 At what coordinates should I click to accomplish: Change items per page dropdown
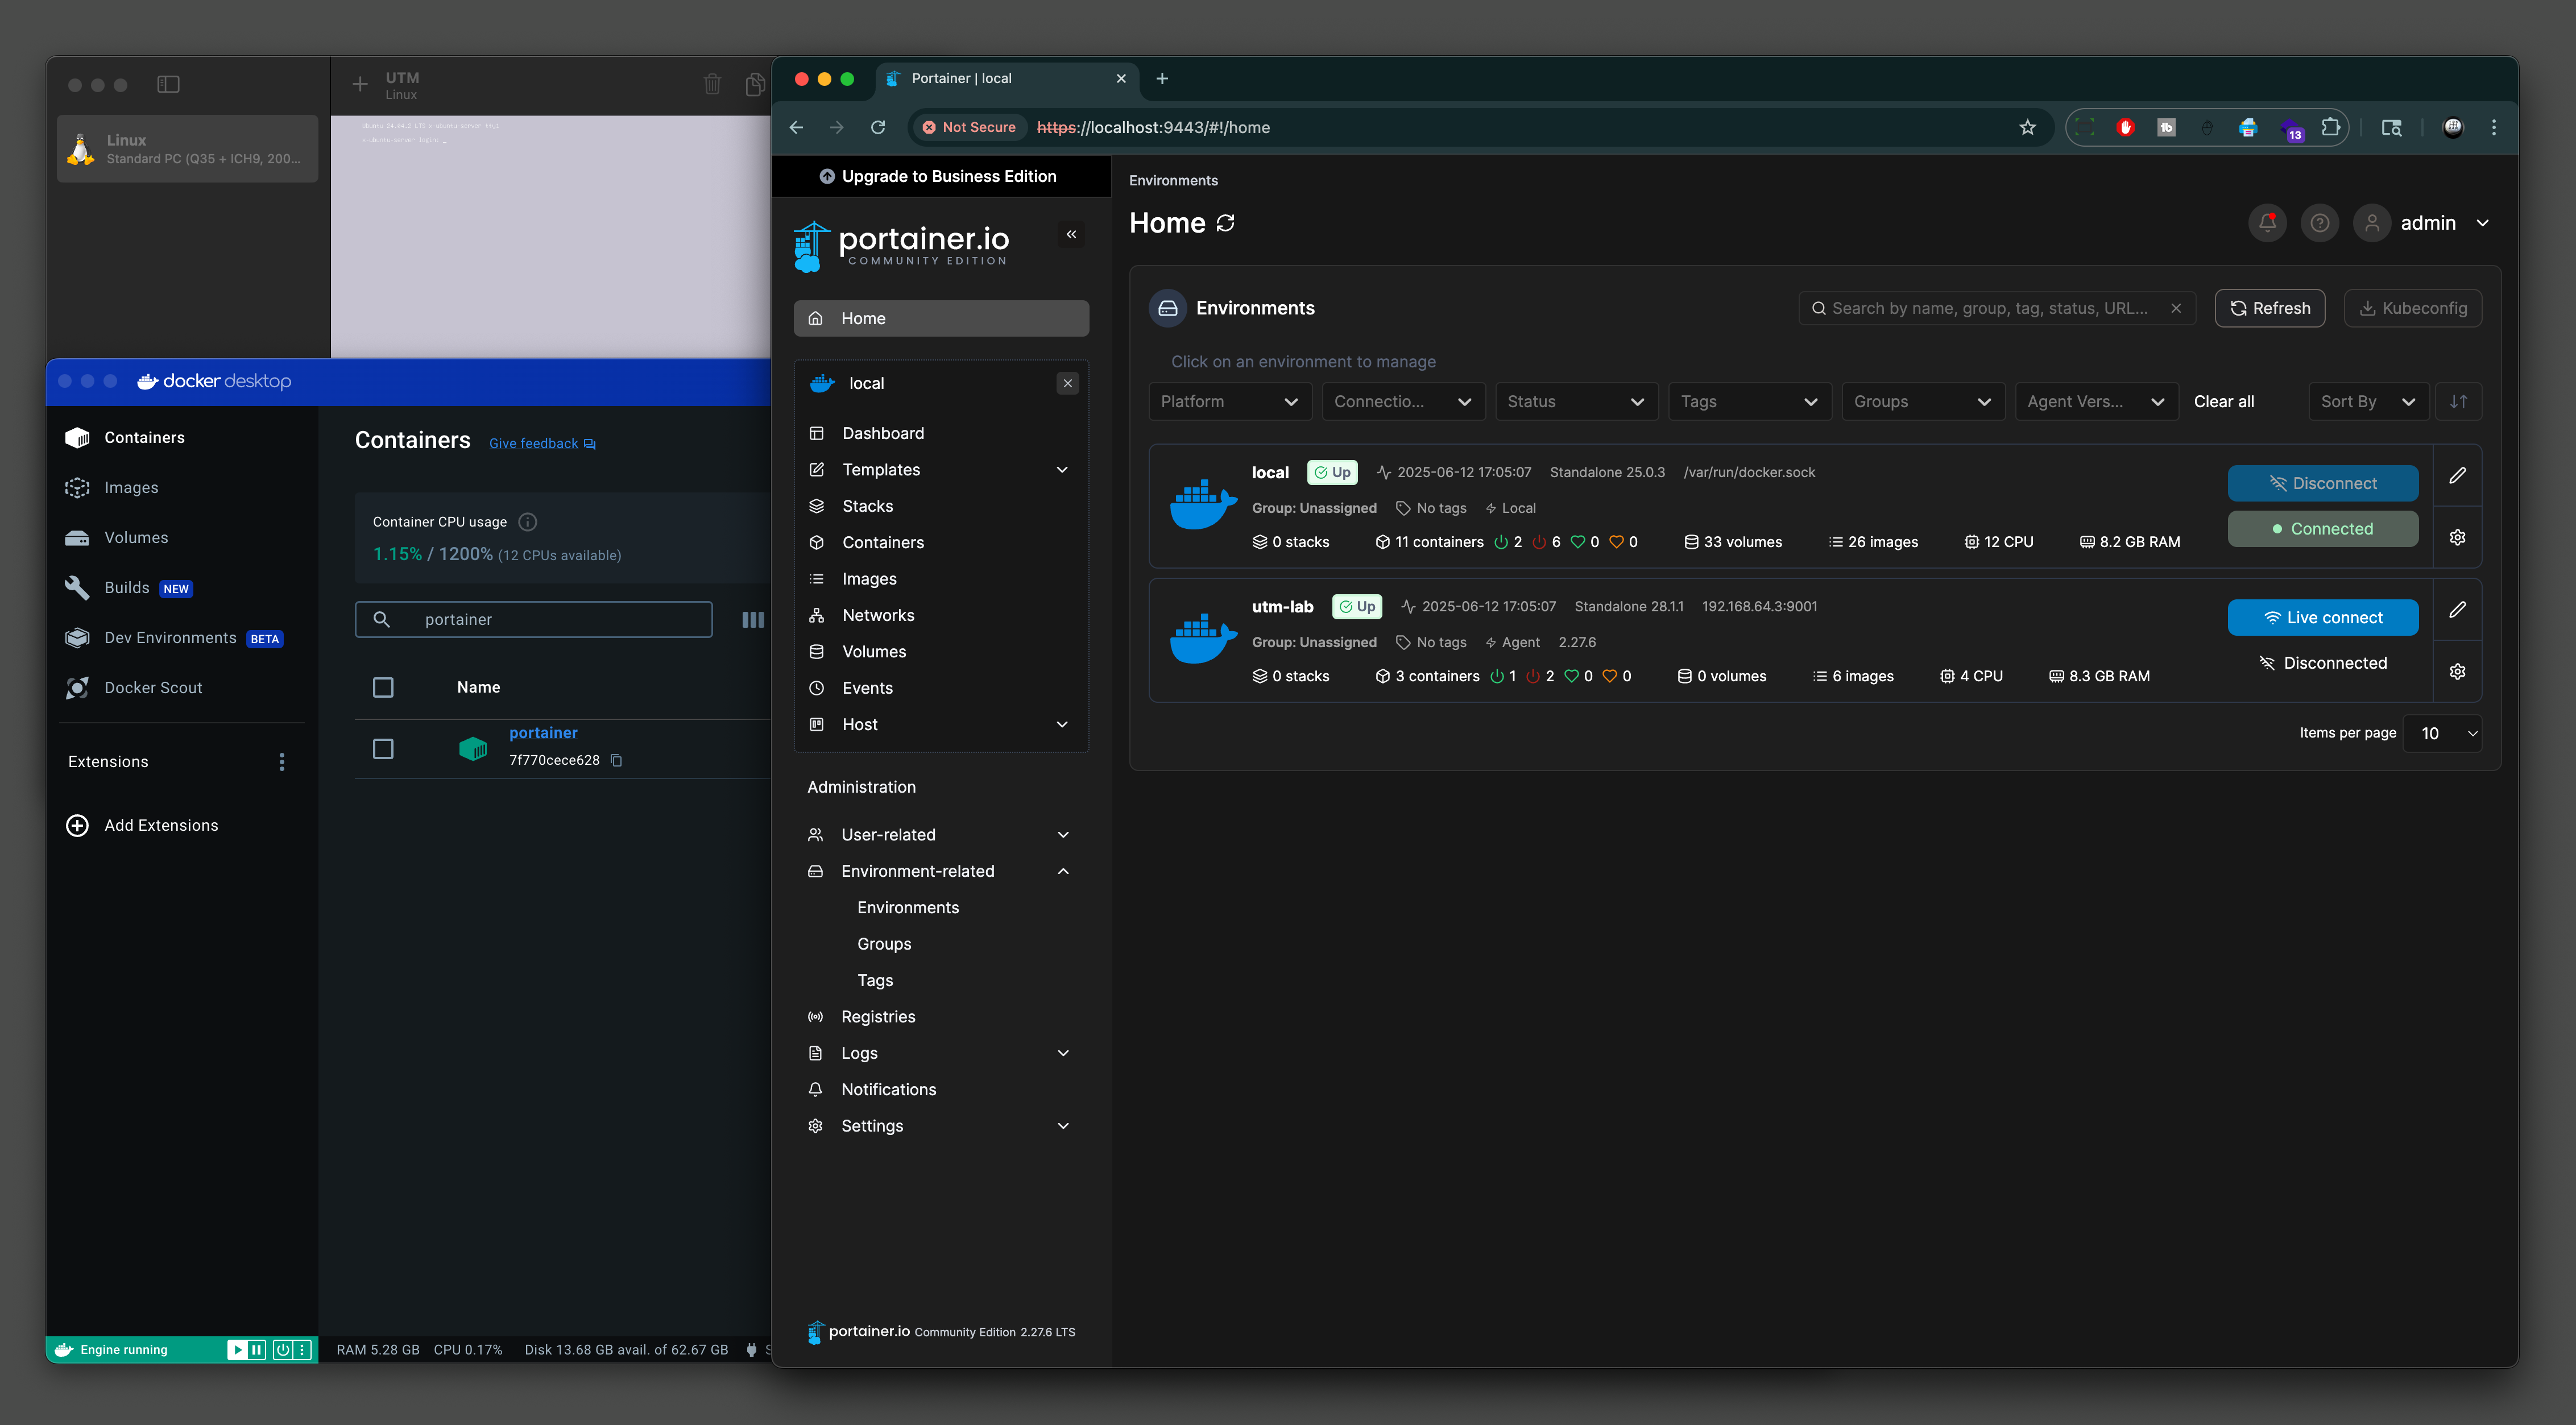pyautogui.click(x=2442, y=733)
